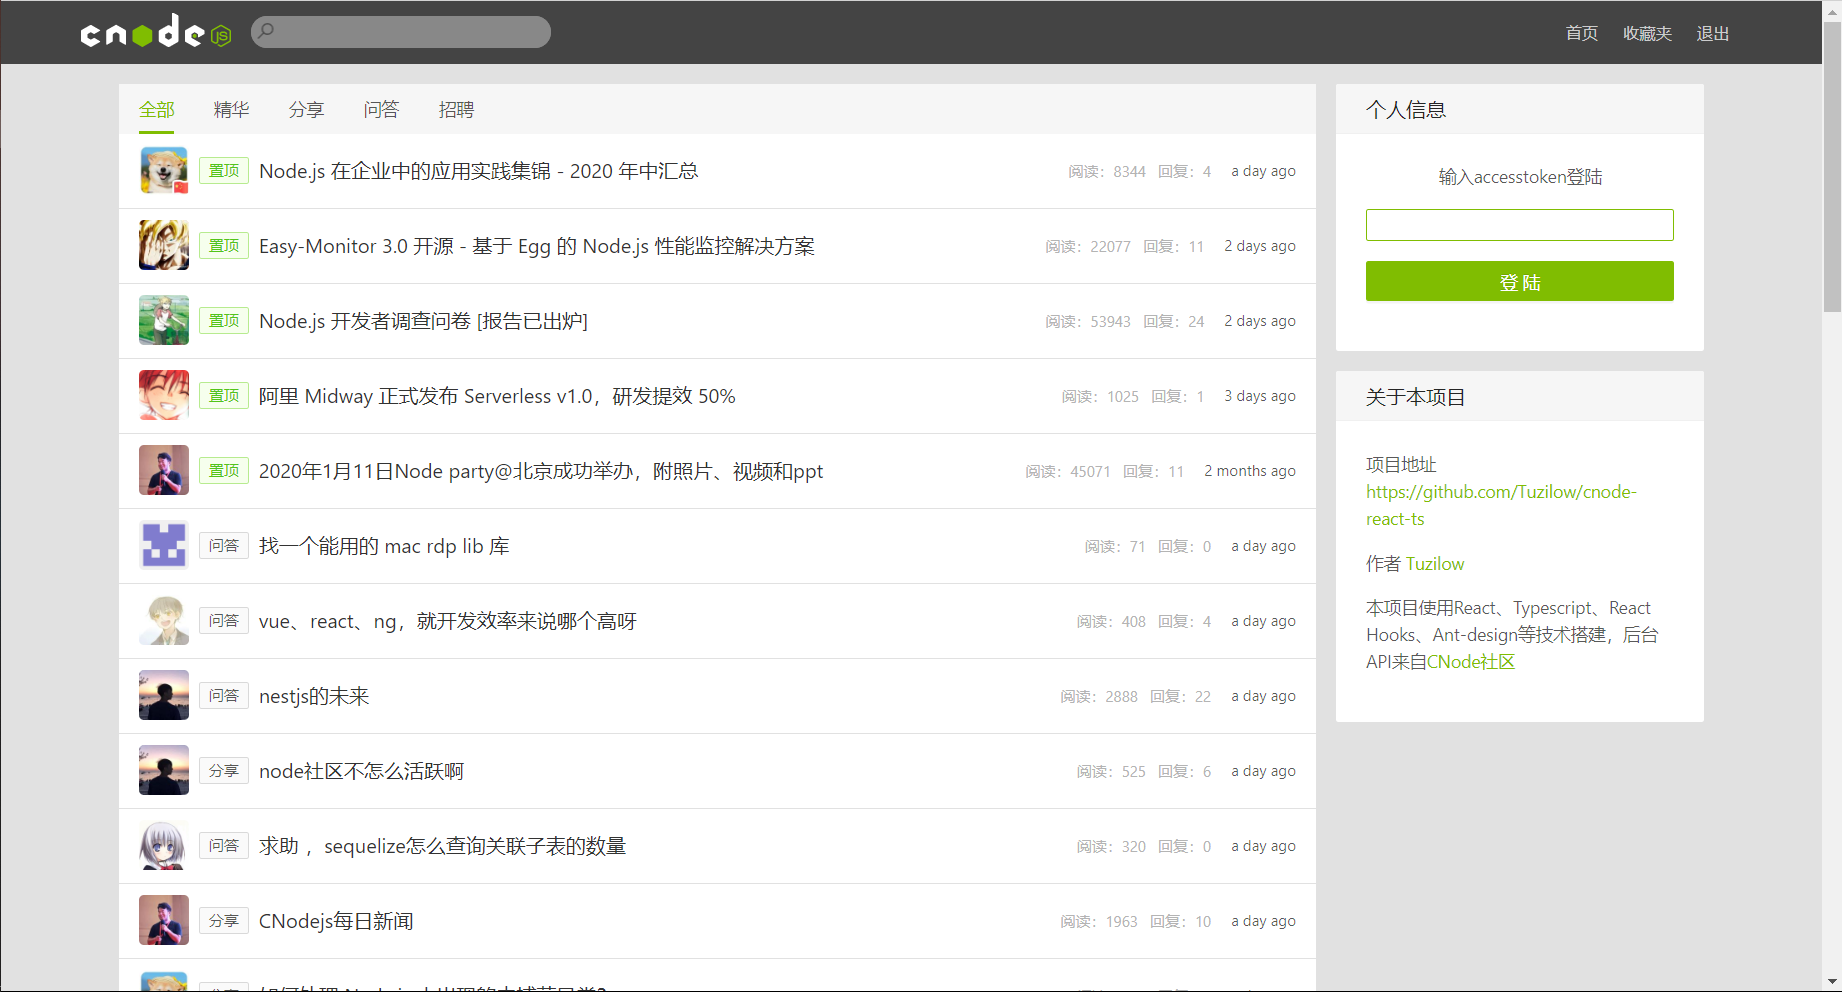Click avatar of vue、react、ng post
Image resolution: width=1842 pixels, height=992 pixels.
[164, 620]
